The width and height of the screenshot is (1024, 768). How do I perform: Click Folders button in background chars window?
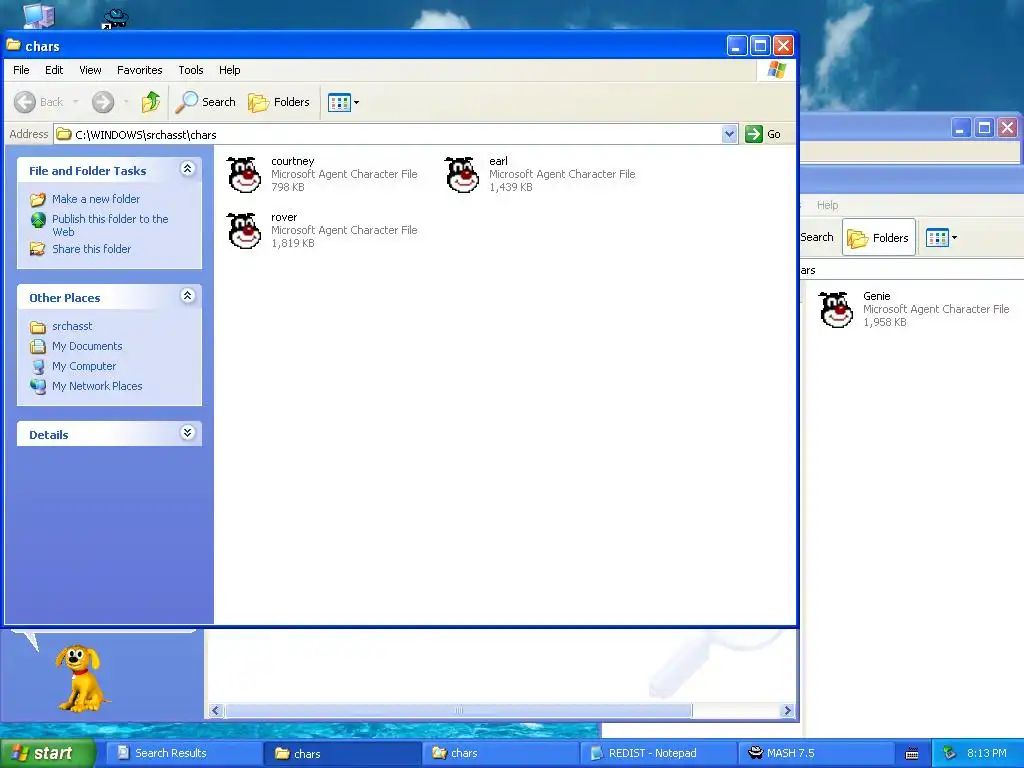pyautogui.click(x=879, y=238)
